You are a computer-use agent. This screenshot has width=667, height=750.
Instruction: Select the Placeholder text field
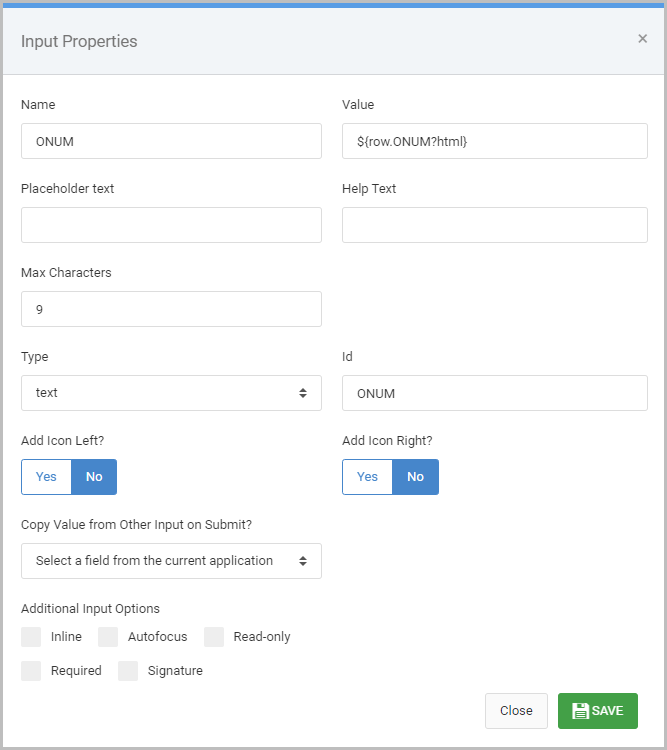(x=171, y=225)
